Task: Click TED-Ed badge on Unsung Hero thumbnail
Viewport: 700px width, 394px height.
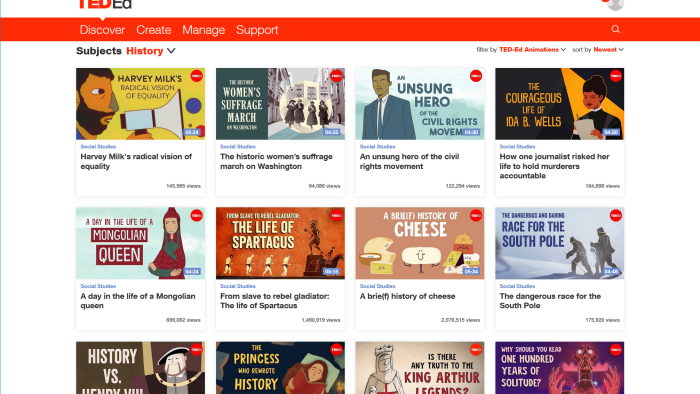Action: (x=476, y=76)
